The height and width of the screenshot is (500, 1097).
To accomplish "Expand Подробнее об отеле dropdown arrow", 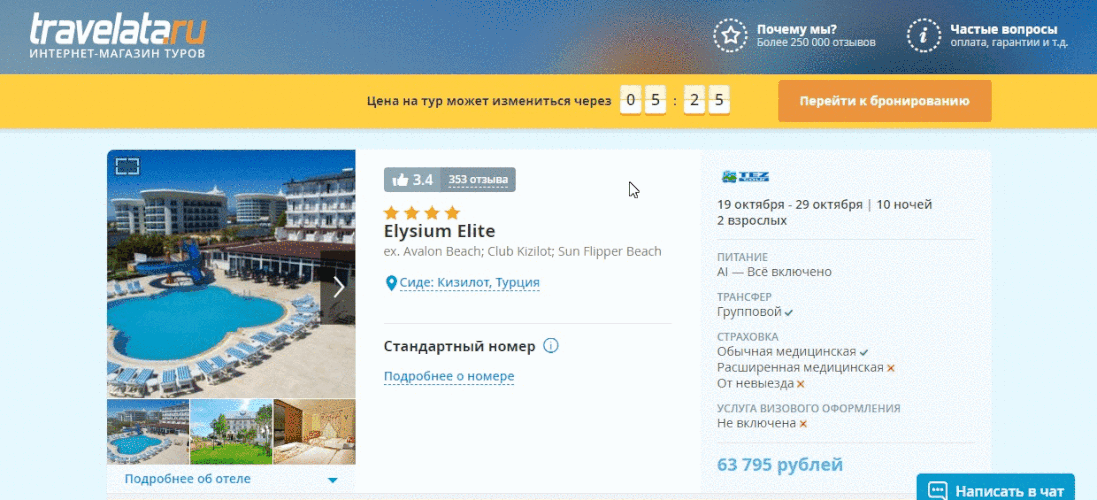I will click(333, 480).
